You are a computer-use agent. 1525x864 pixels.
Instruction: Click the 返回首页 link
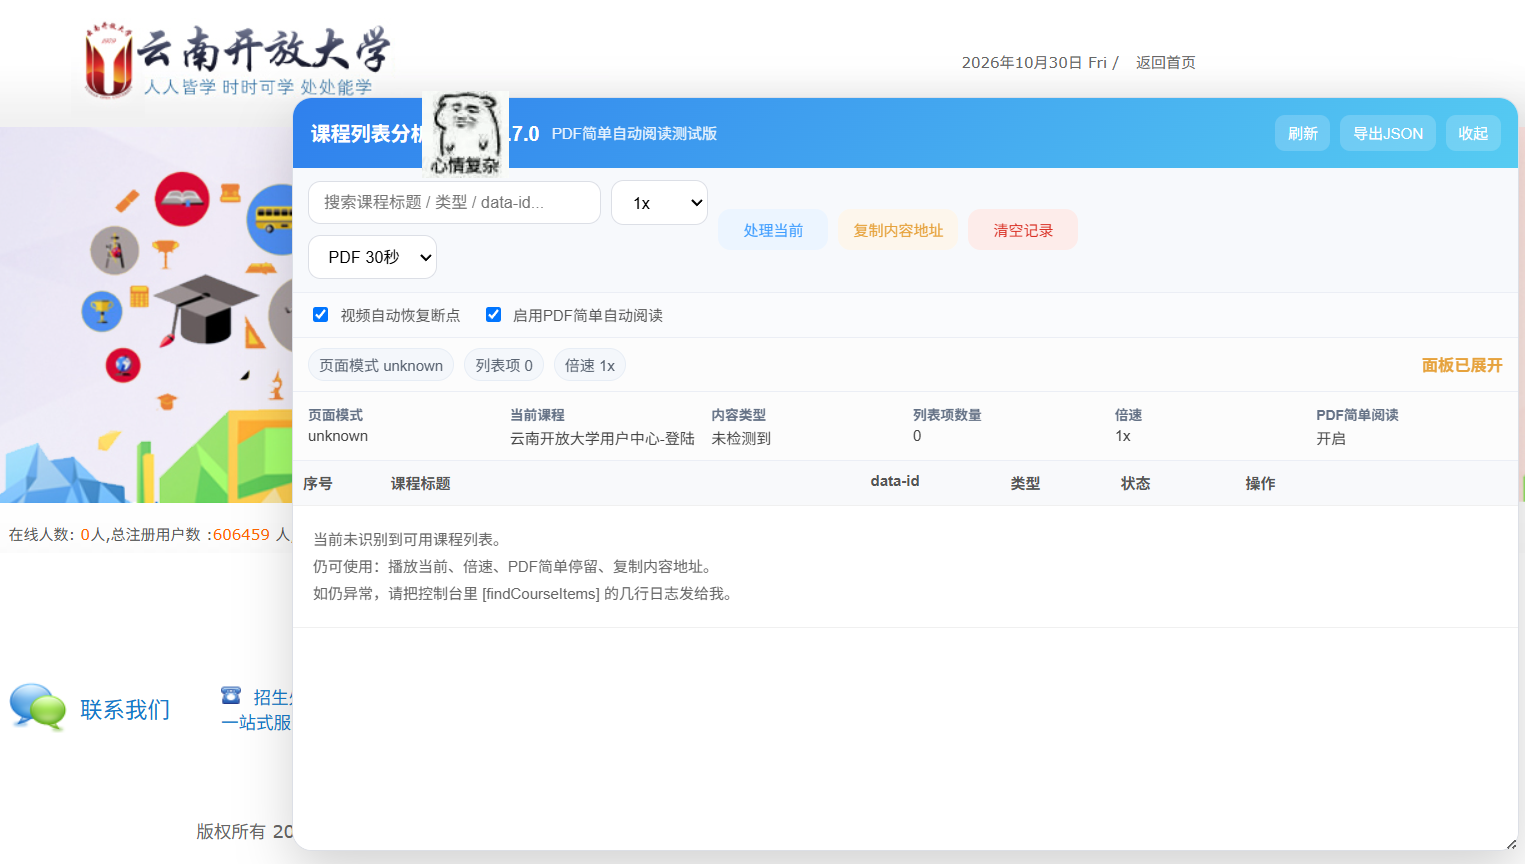click(x=1166, y=62)
